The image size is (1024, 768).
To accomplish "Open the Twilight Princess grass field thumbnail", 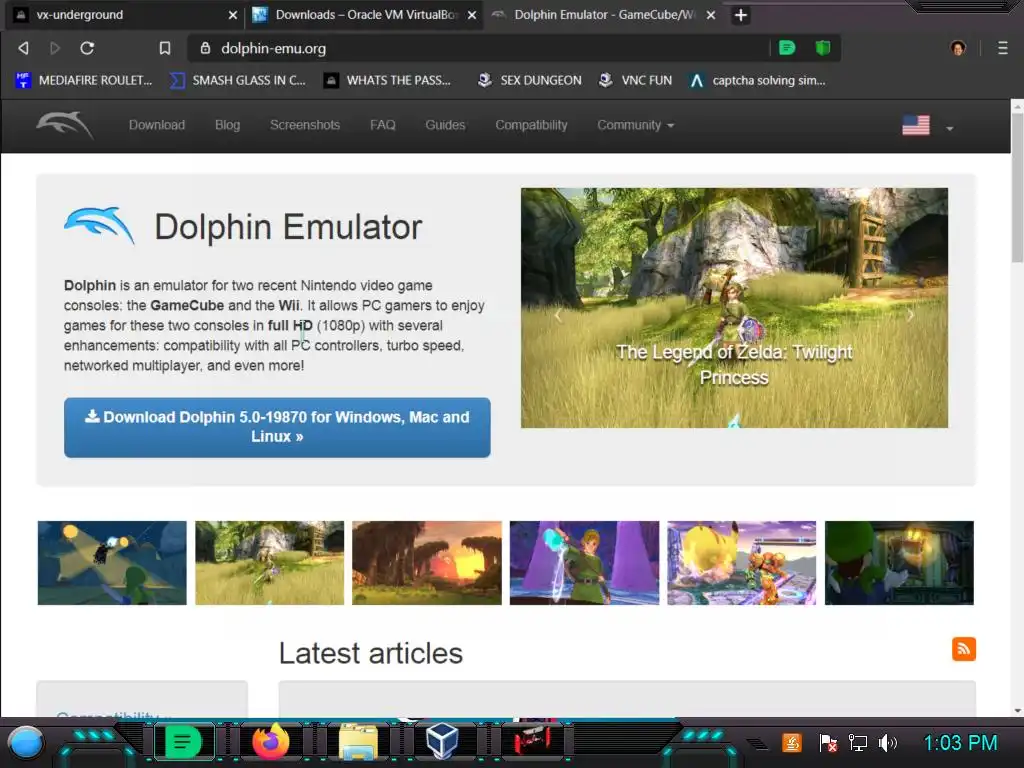I will tap(269, 563).
